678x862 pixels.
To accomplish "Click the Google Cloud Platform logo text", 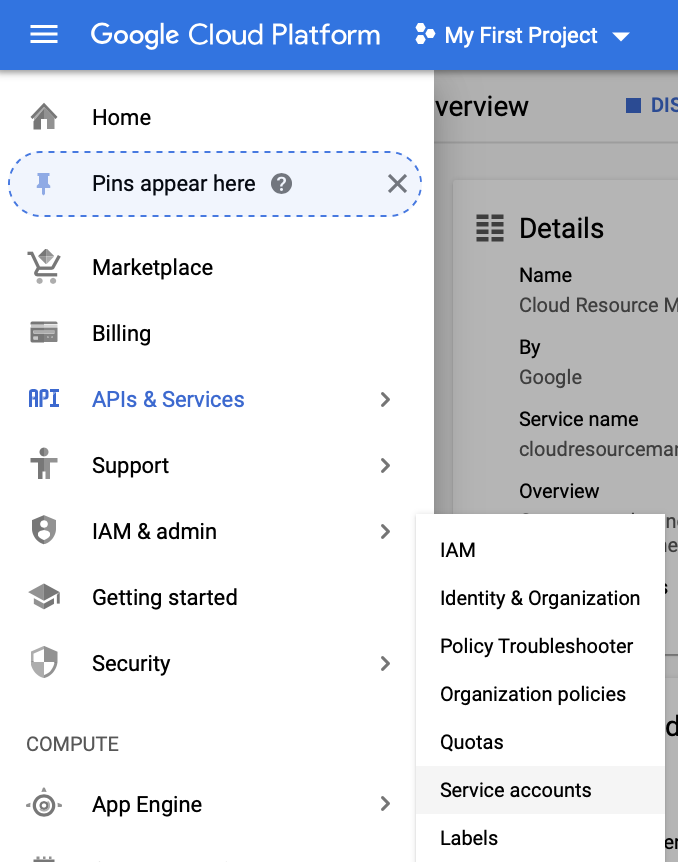I will point(235,35).
